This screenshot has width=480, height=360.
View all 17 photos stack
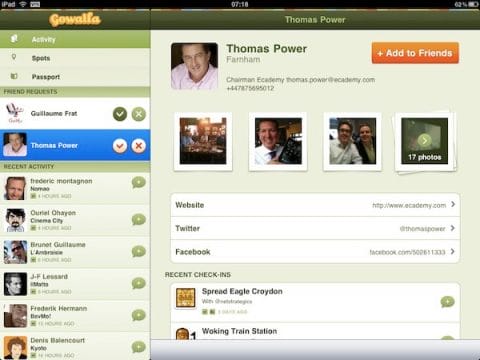click(425, 142)
